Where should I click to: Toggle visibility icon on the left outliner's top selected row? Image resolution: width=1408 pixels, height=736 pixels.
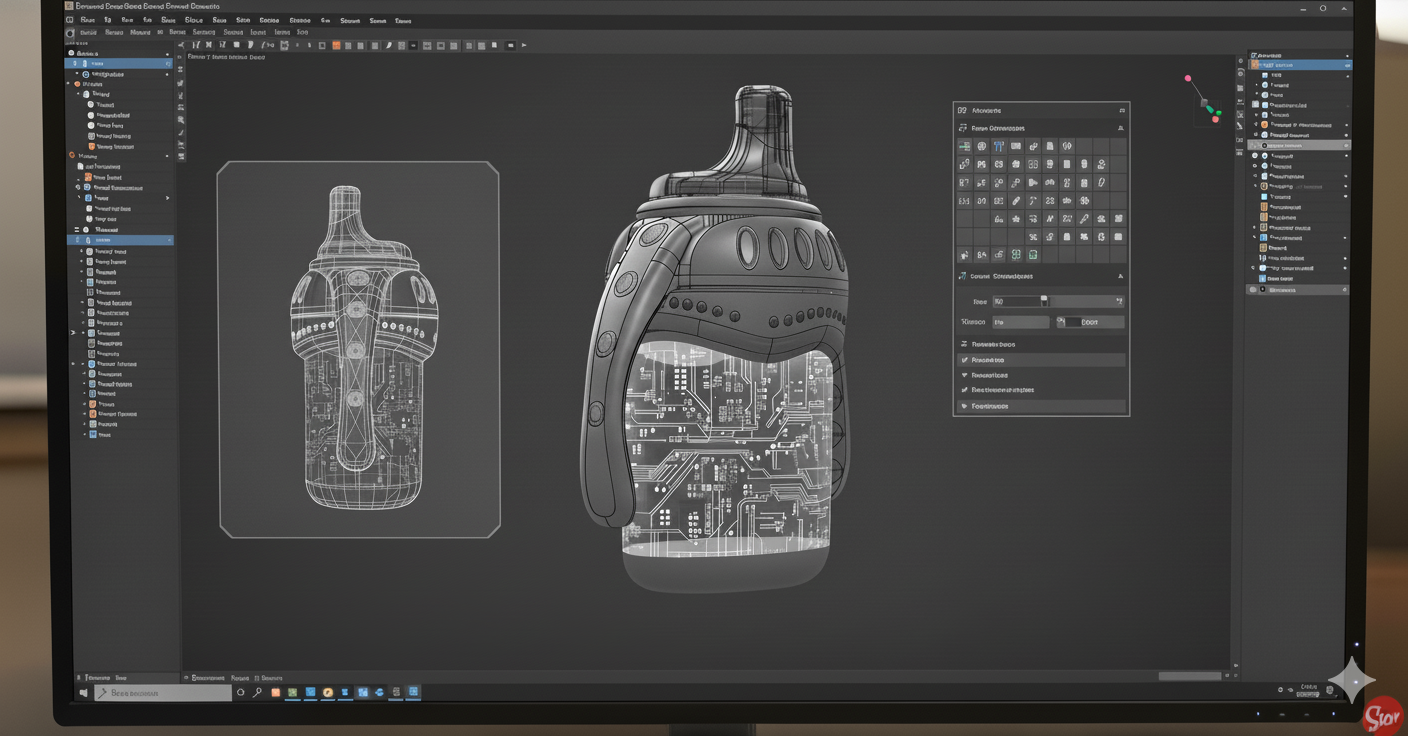pyautogui.click(x=167, y=63)
